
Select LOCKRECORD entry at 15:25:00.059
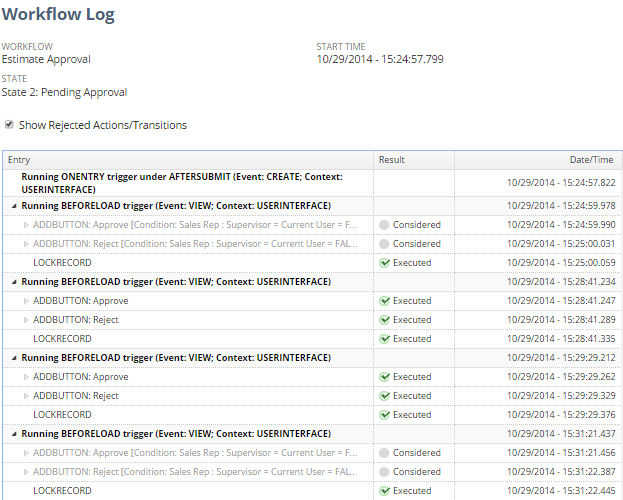62,263
